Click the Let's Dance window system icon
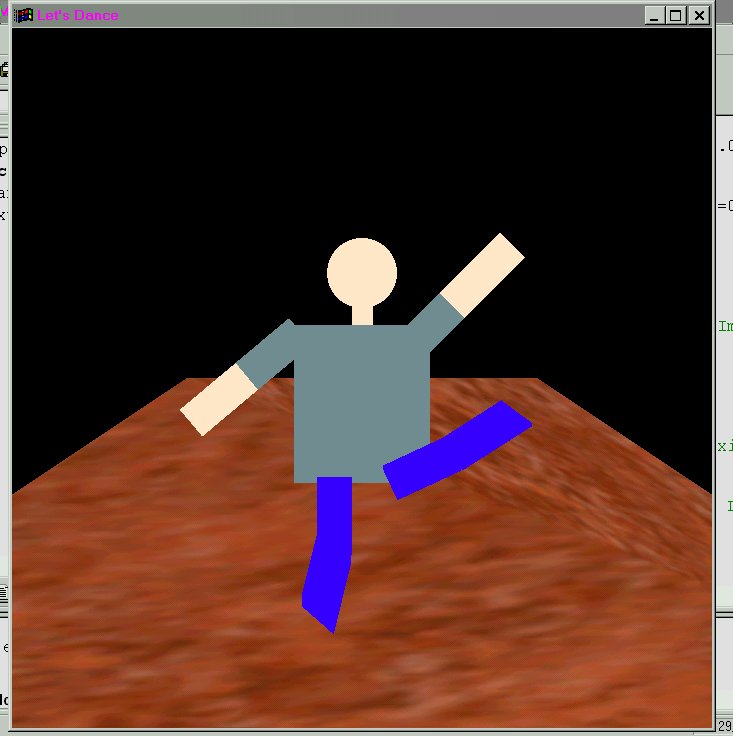 pos(24,15)
